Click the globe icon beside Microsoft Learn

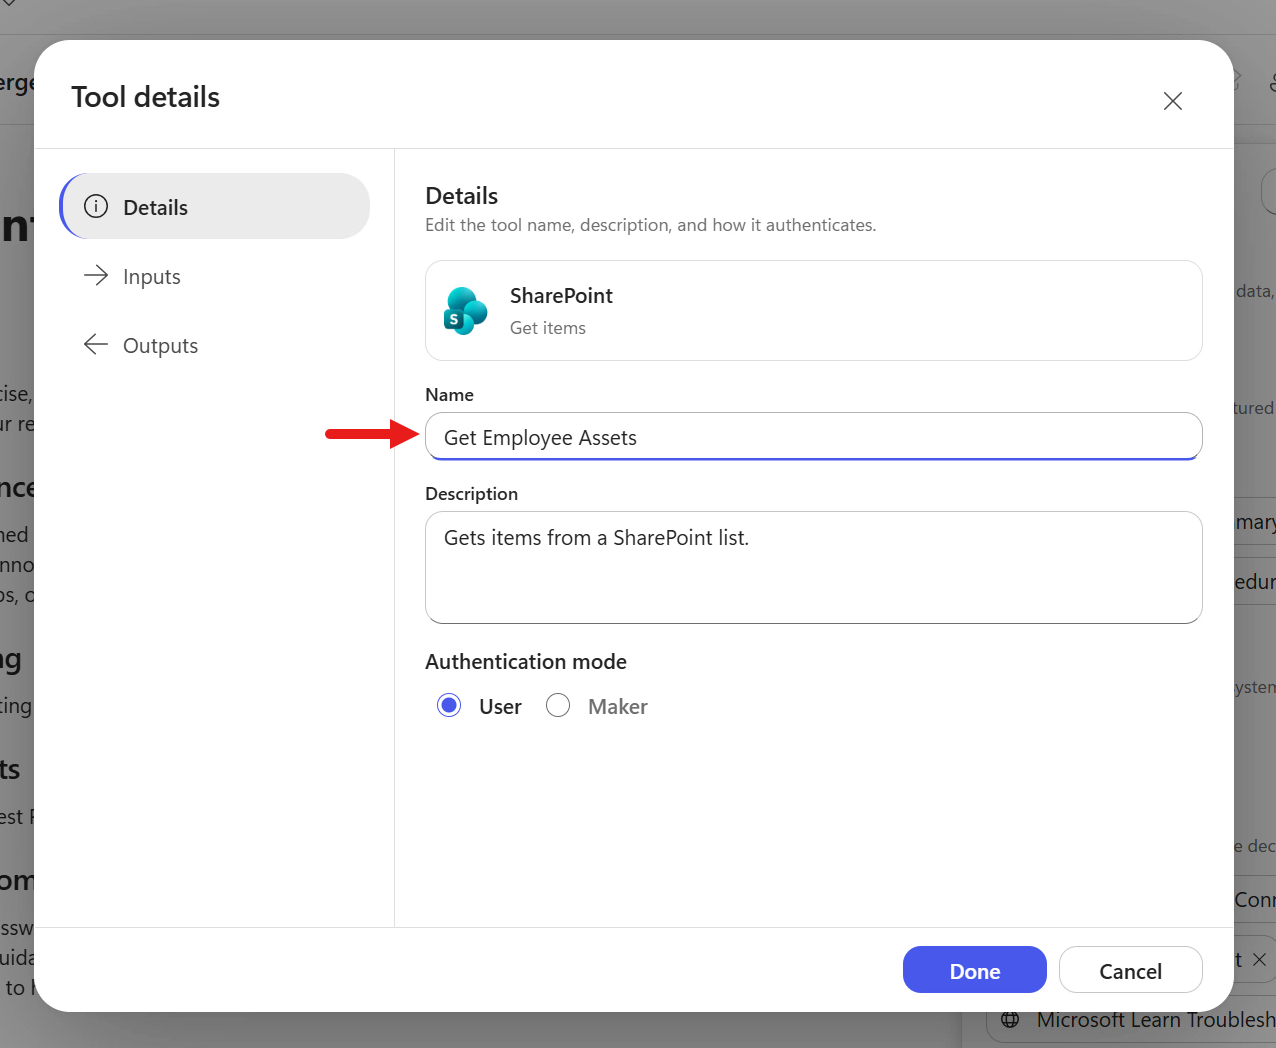(1011, 1020)
